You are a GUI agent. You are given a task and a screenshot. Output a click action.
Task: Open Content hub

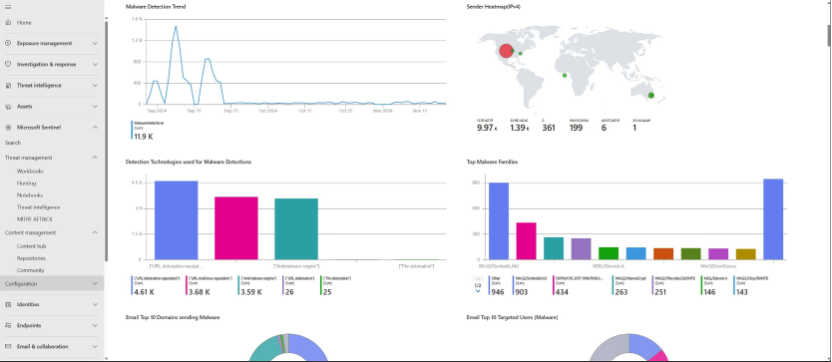(31, 246)
